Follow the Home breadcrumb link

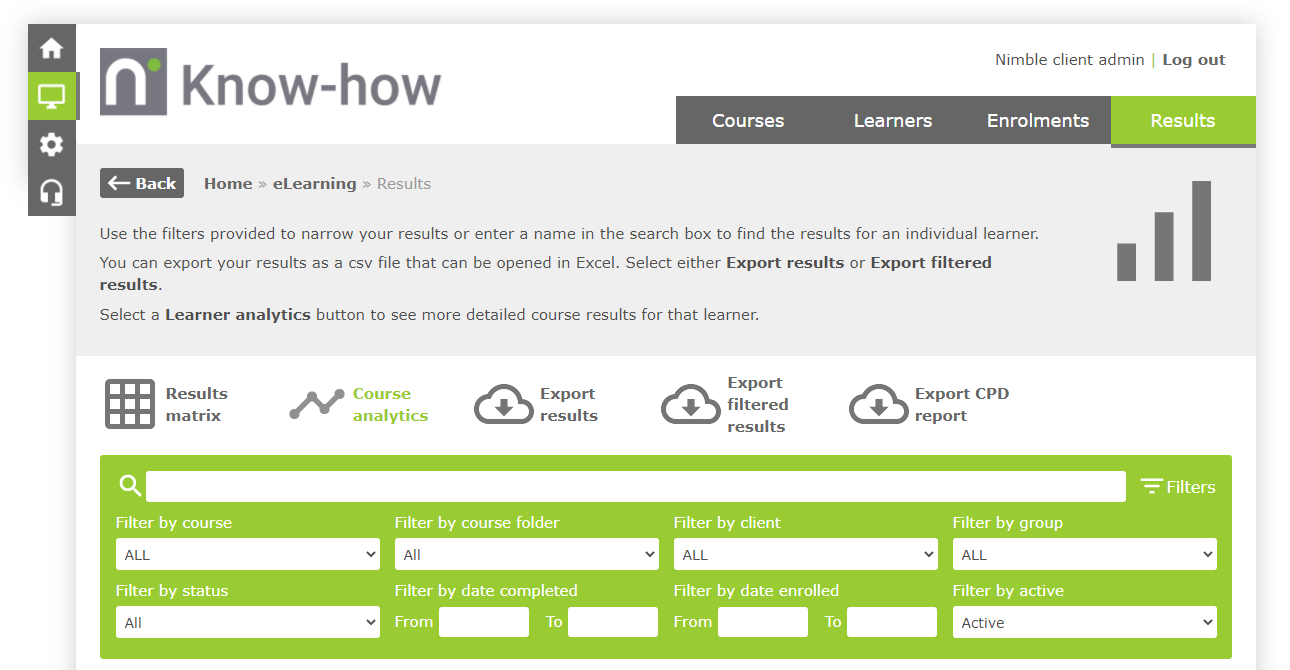[x=228, y=184]
